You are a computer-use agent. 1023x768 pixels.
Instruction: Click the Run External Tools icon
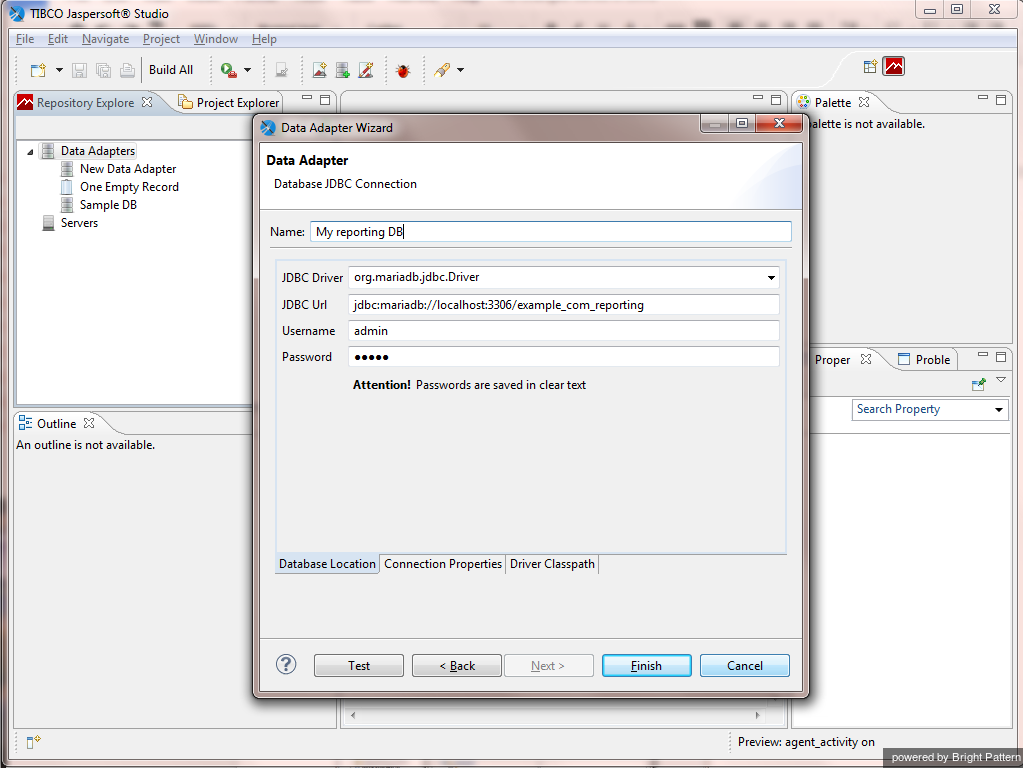(228, 70)
